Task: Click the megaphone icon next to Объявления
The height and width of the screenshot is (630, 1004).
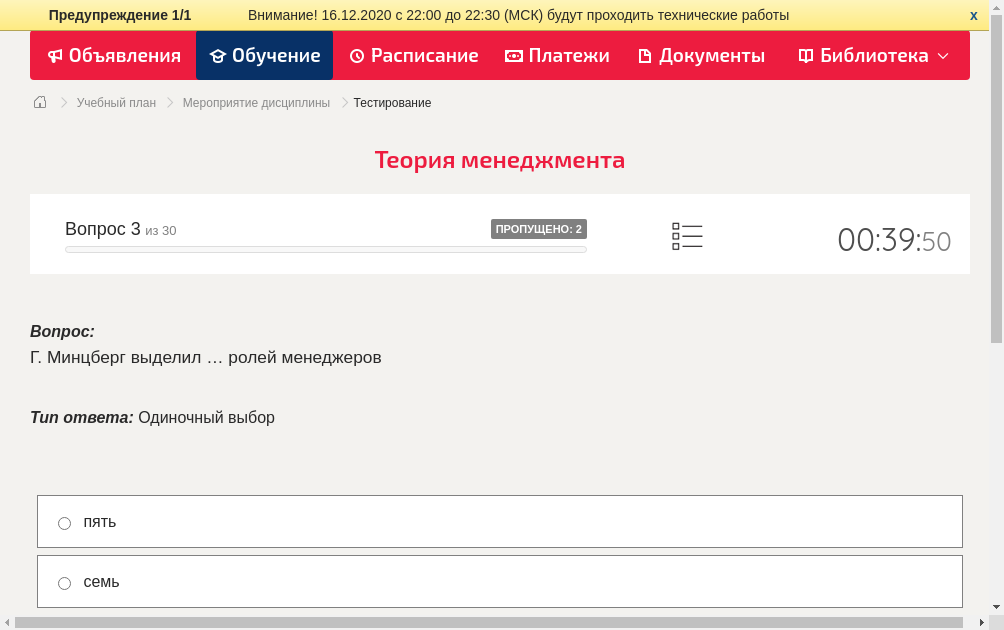Action: pos(55,55)
